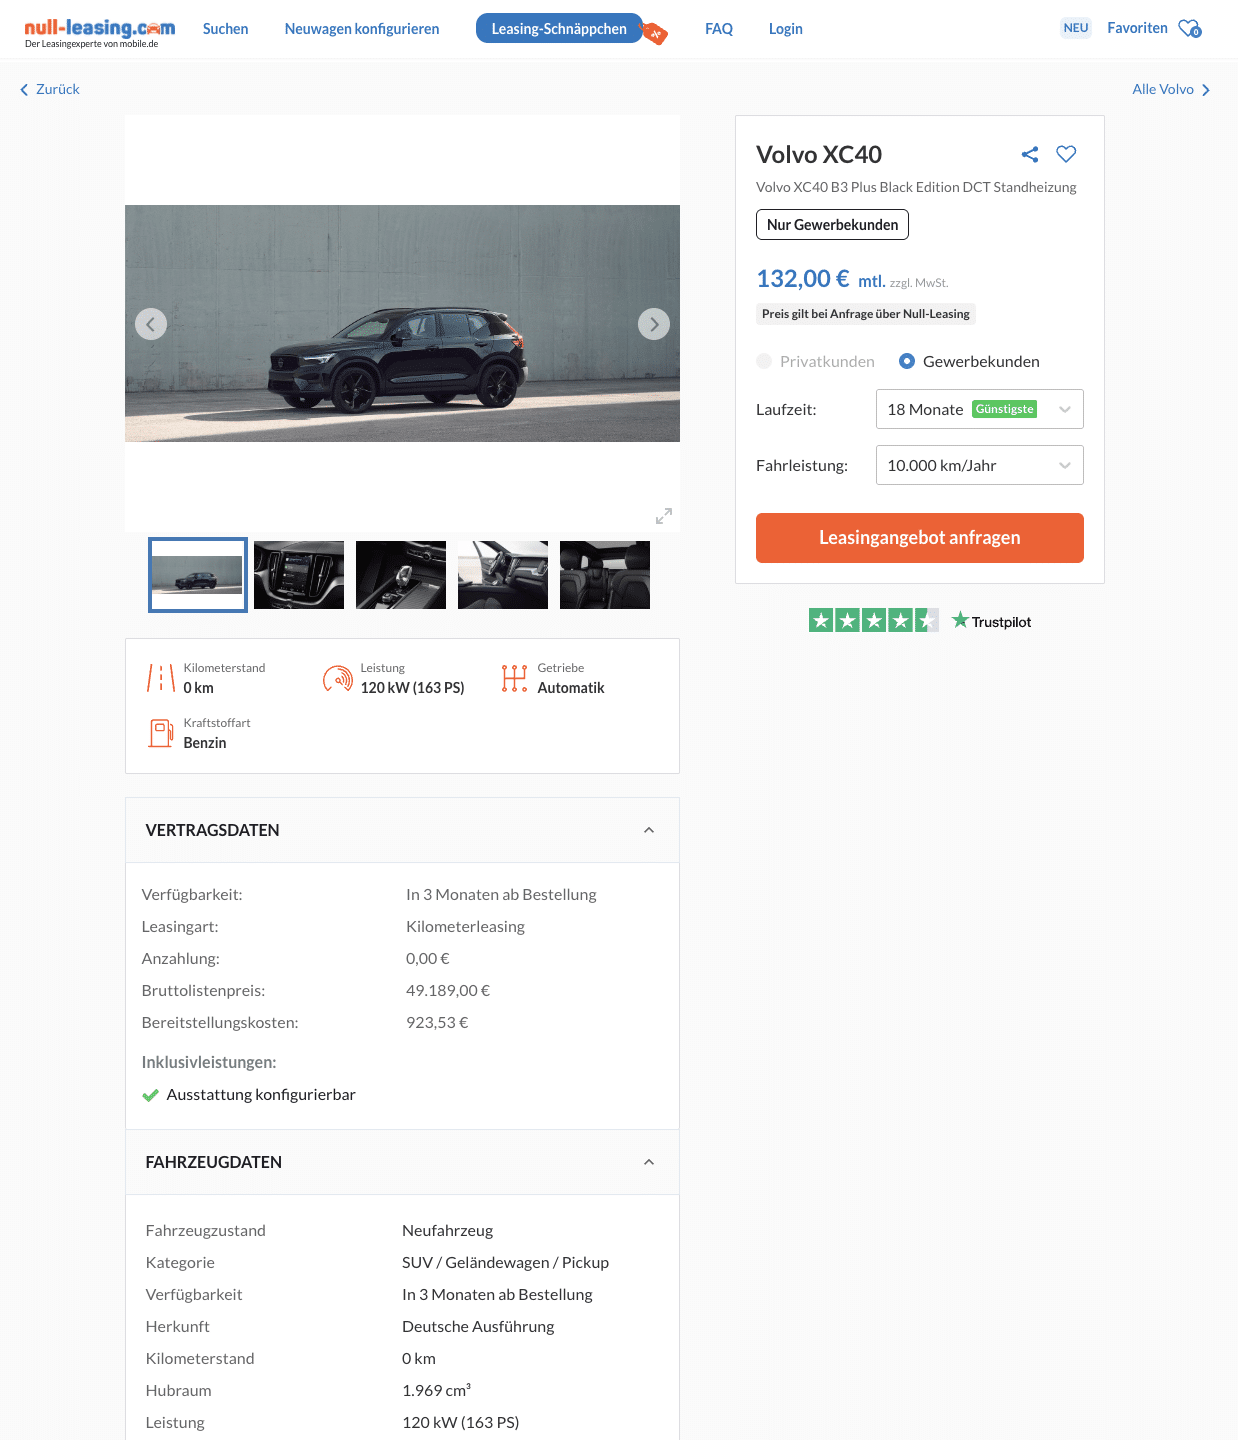Click Nur Gewerbekunden badge
Screen dimensions: 1238x1440
pos(832,225)
